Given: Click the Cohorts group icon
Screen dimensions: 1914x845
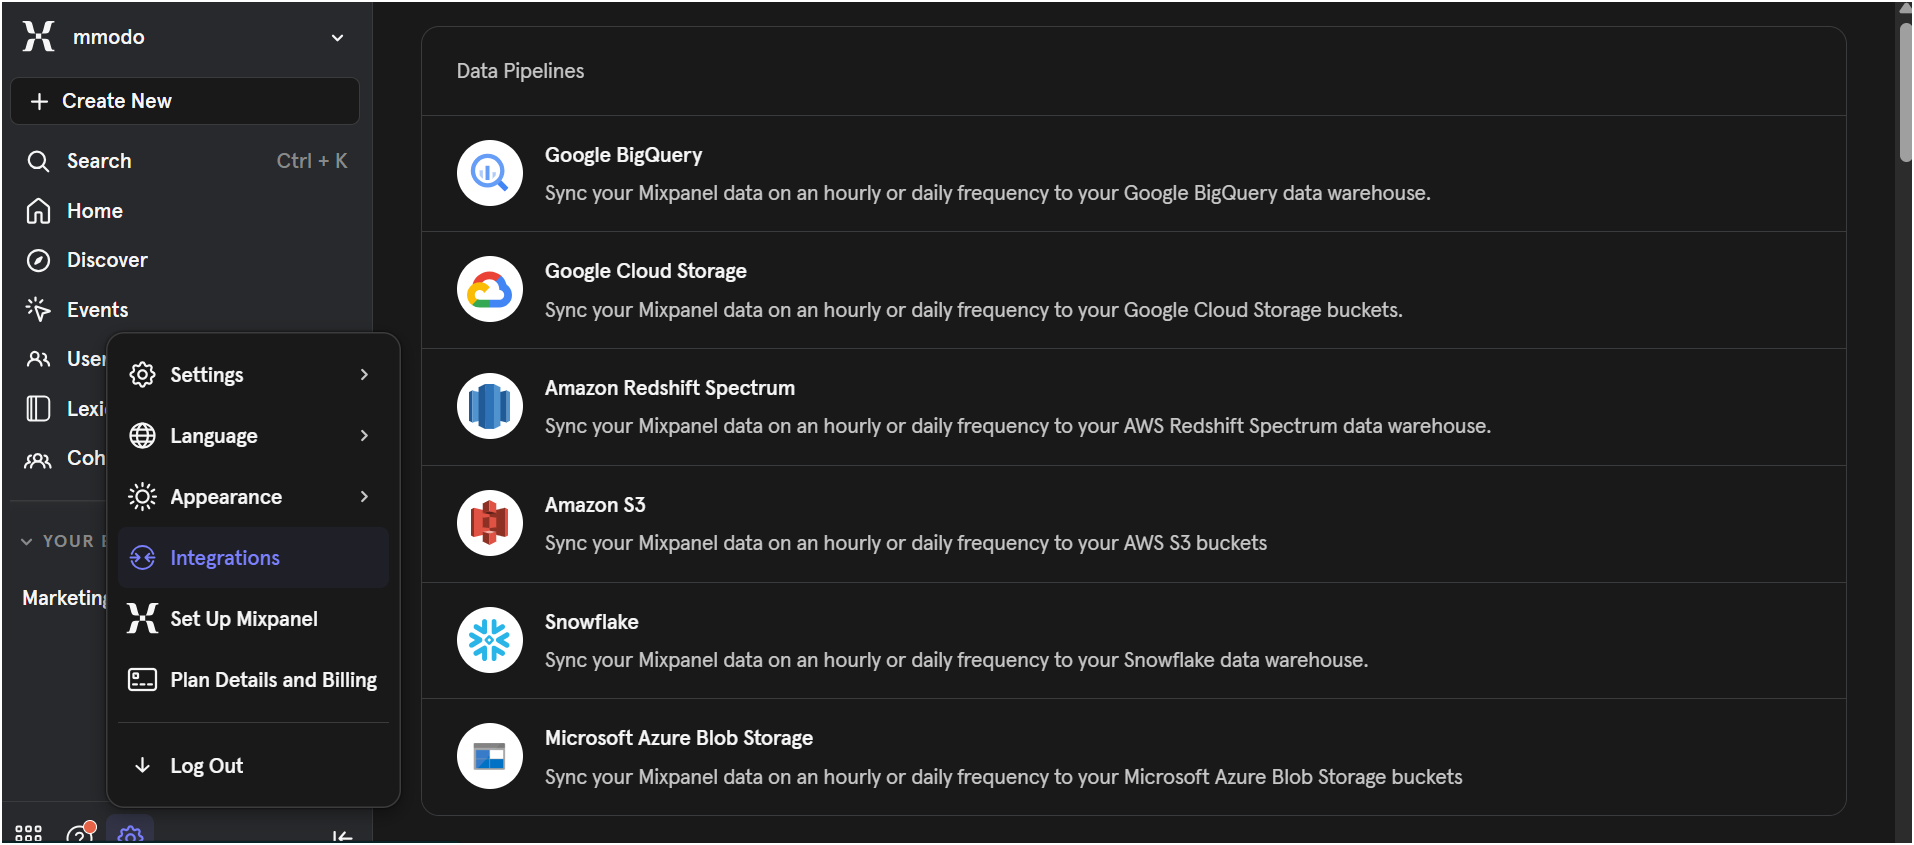Looking at the screenshot, I should pos(38,459).
